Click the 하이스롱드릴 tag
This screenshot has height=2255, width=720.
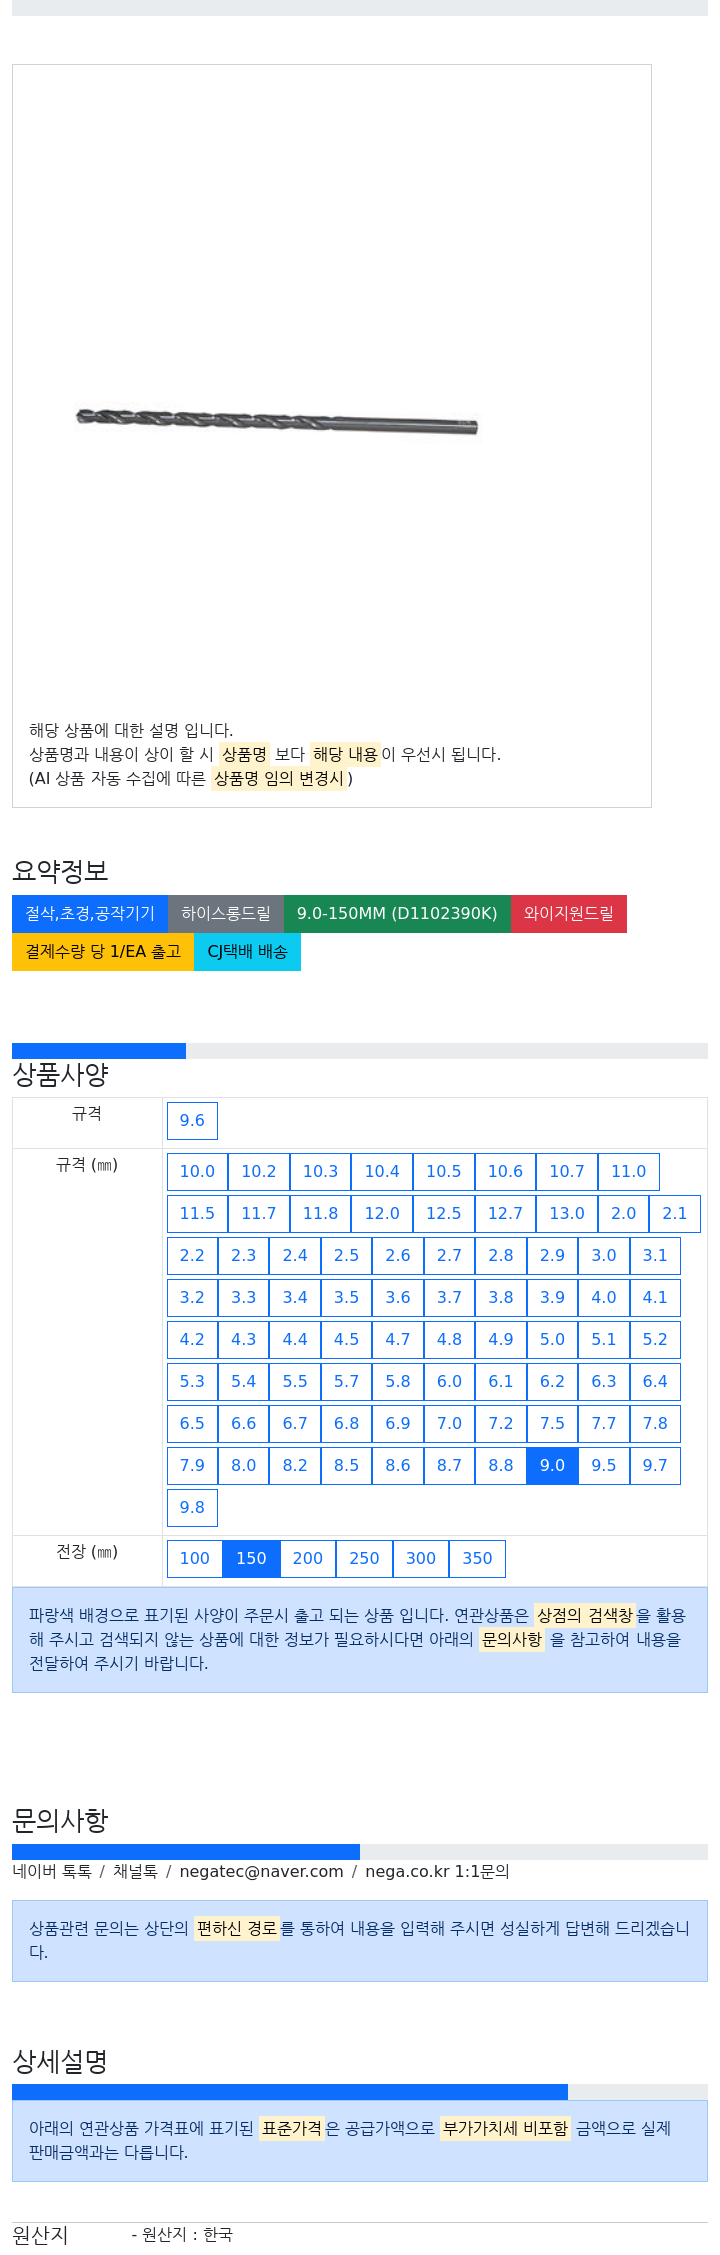(226, 914)
